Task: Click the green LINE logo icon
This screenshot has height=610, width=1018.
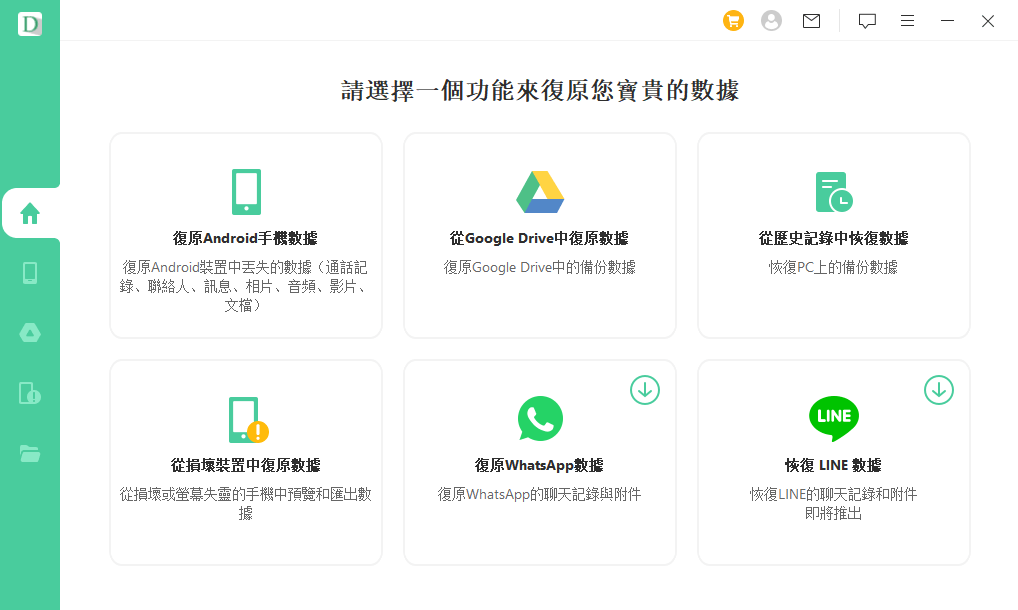Action: (833, 418)
